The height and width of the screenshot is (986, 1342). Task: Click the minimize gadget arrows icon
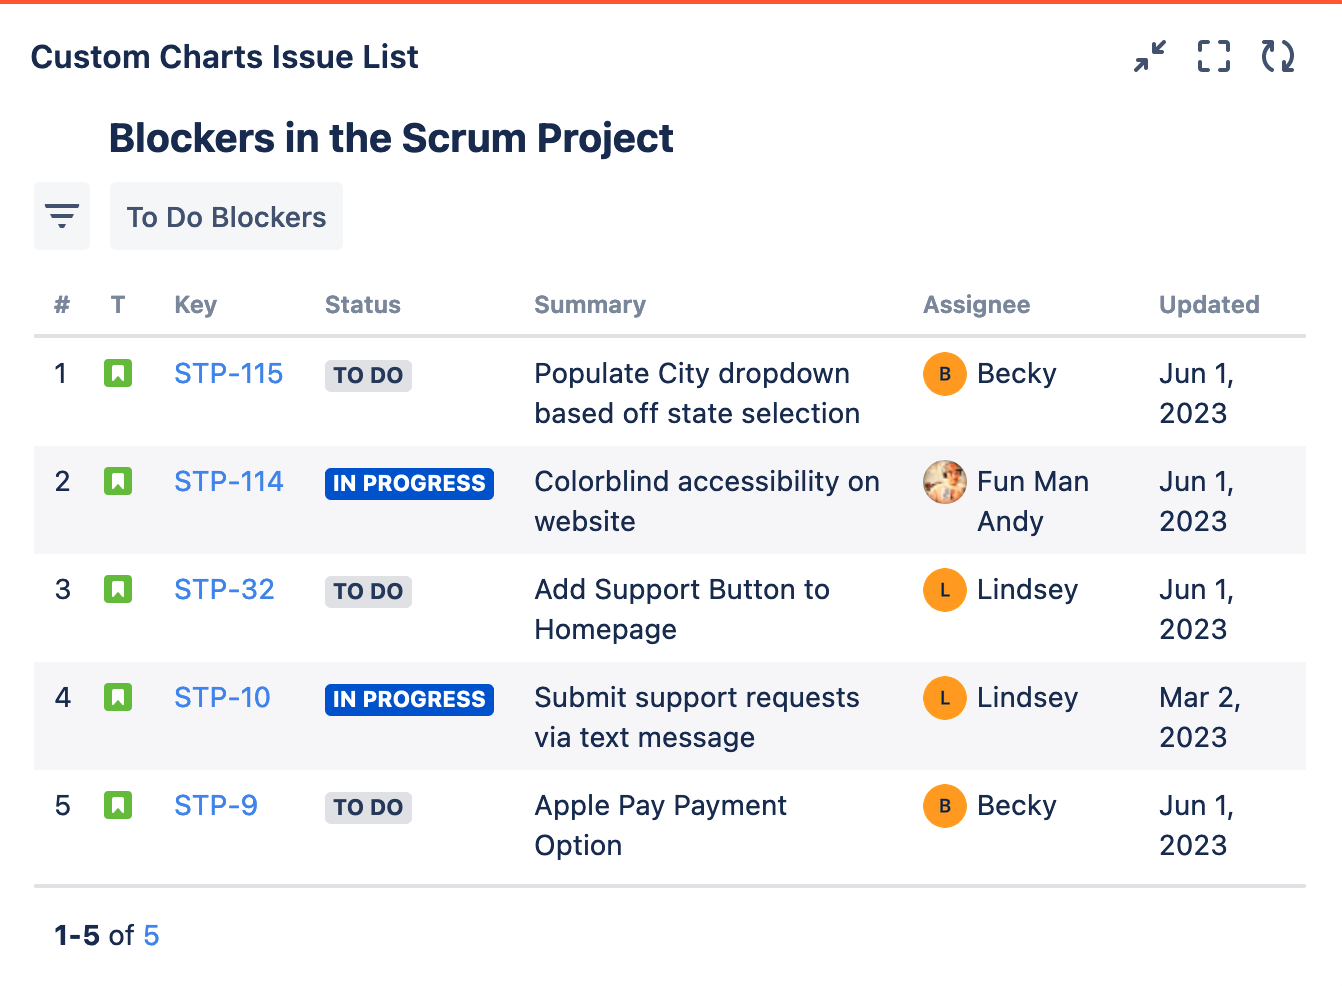(1150, 56)
